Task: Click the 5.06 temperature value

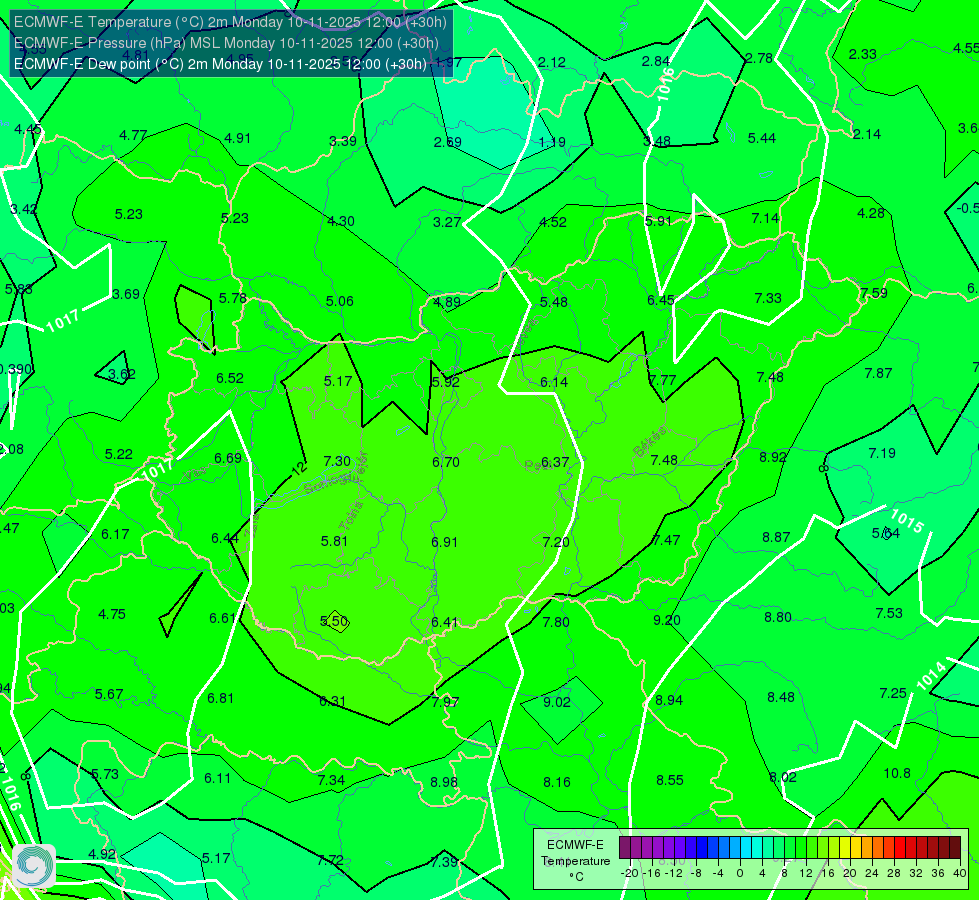Action: point(340,302)
